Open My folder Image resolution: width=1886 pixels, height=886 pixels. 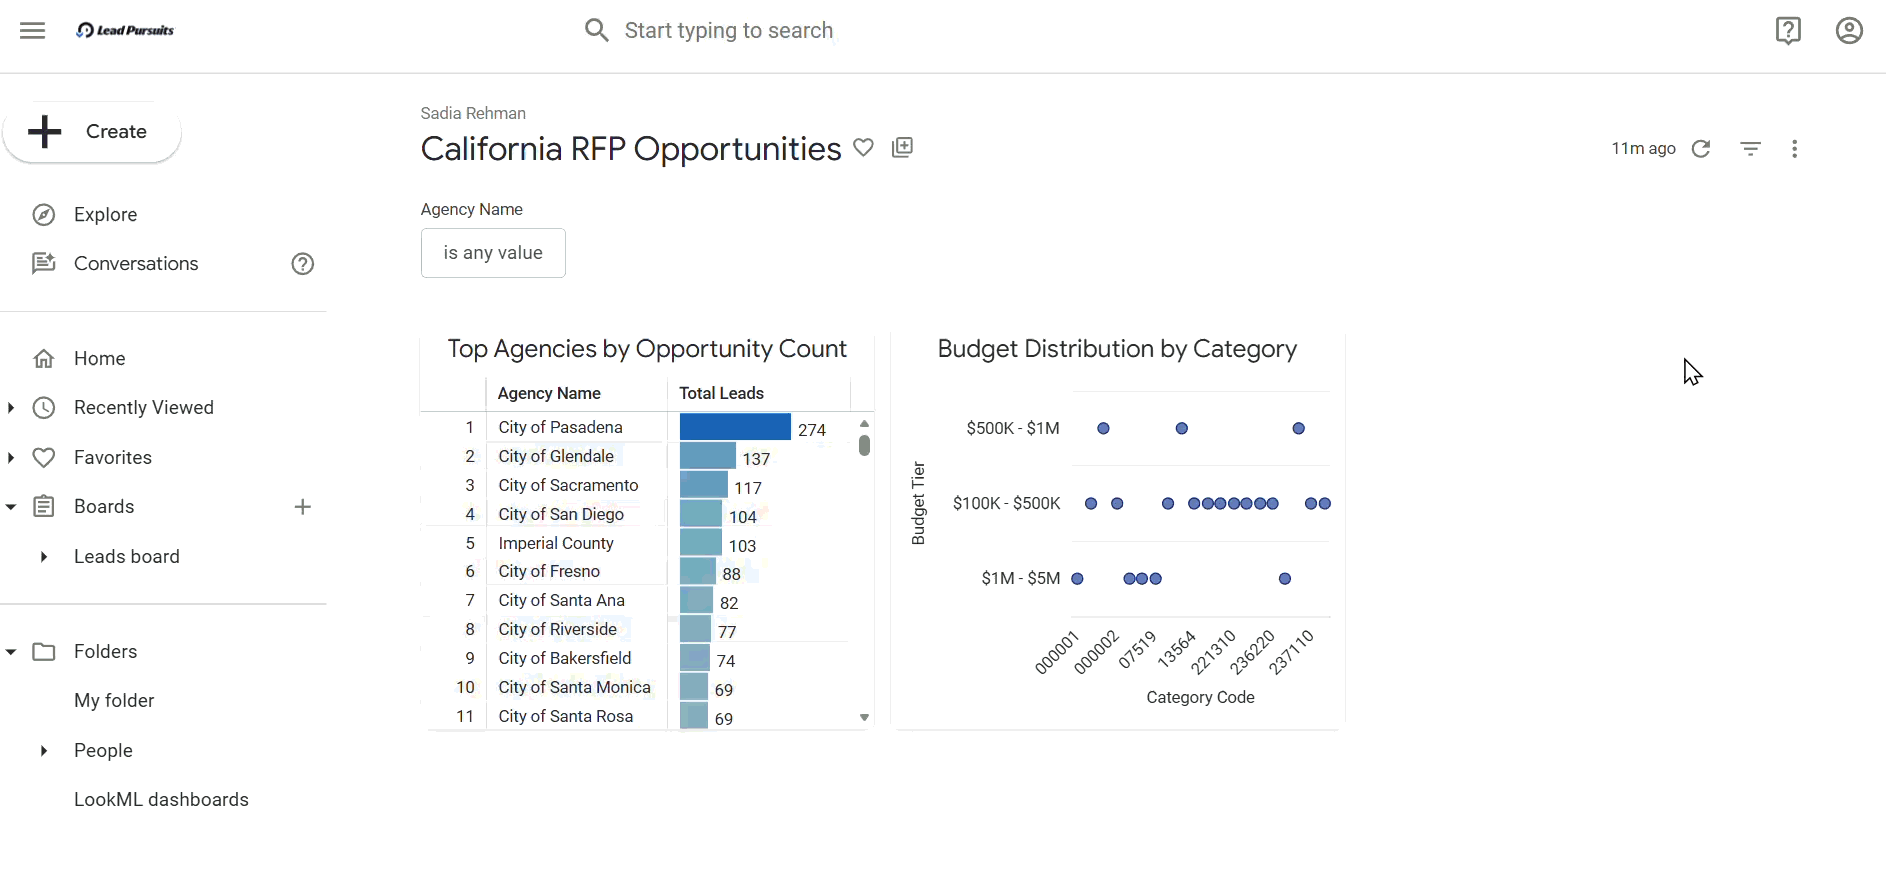(x=114, y=701)
